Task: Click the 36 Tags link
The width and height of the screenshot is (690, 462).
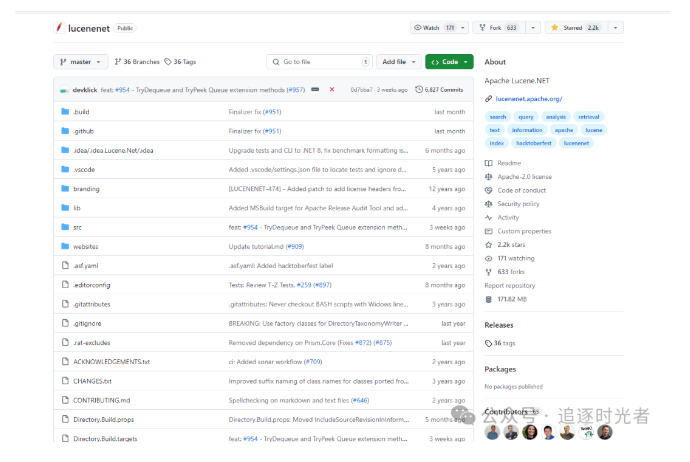Action: (180, 62)
